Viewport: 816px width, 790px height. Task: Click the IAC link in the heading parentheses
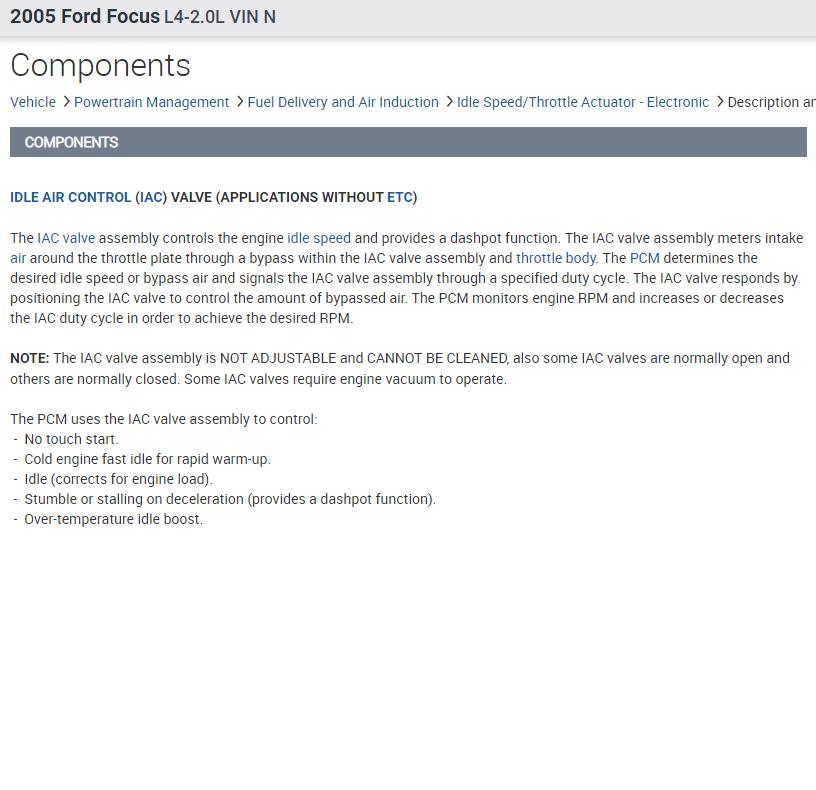(151, 197)
